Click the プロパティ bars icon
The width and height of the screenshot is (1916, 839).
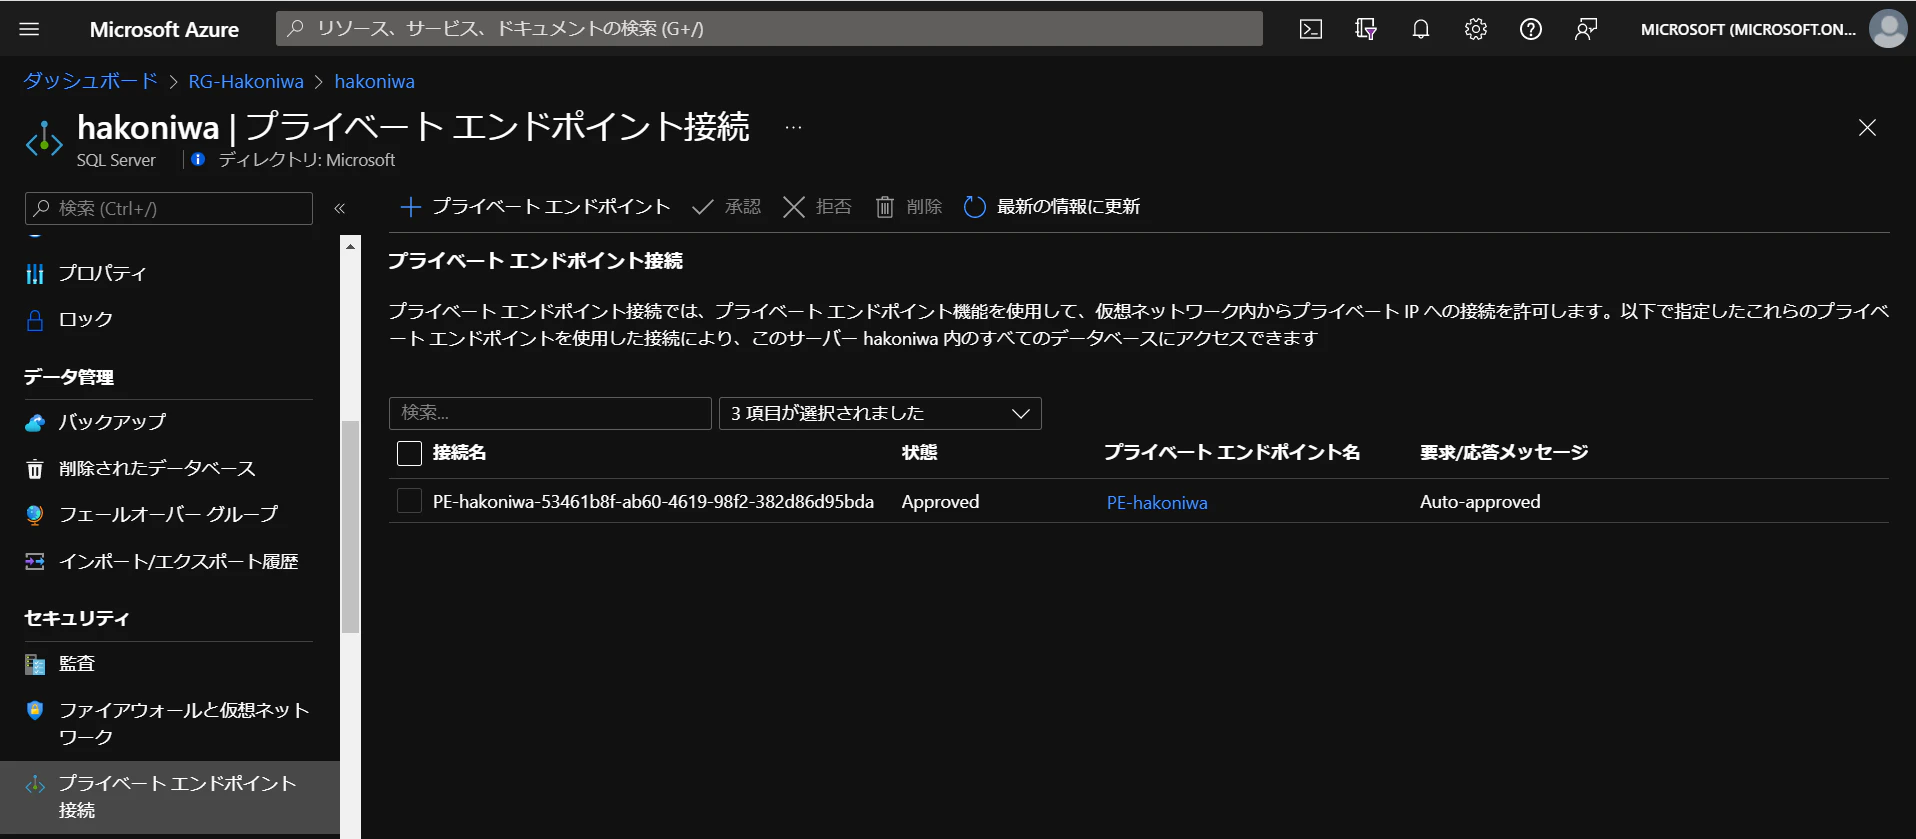pyautogui.click(x=35, y=273)
